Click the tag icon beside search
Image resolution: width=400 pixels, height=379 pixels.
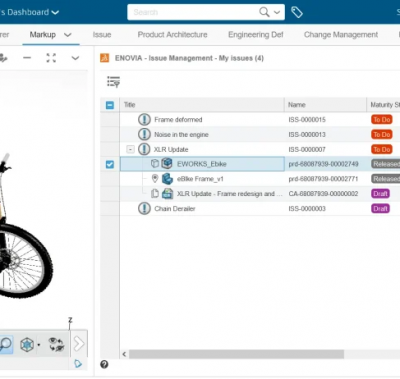297,12
